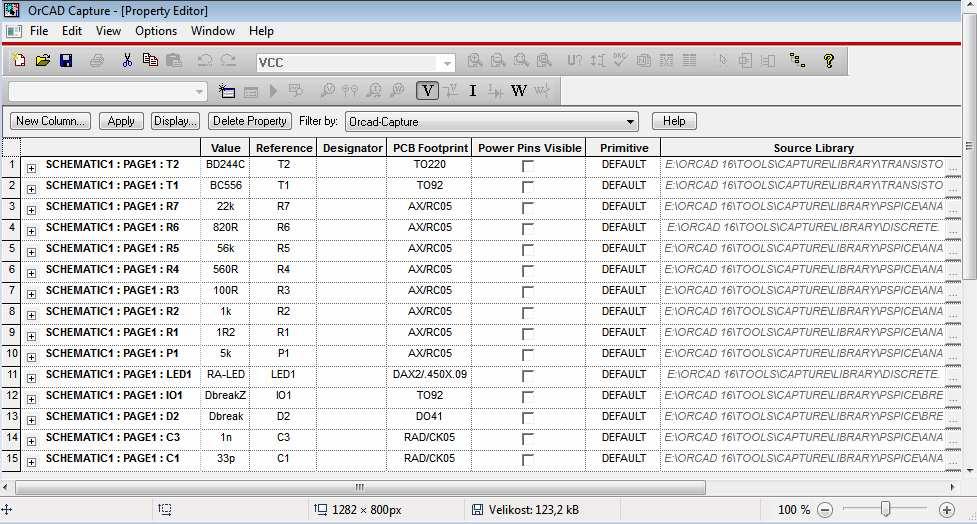Image resolution: width=977 pixels, height=524 pixels.
Task: Expand row SCHEMATIC1 : PAGE1 : IO1
Action: (31, 399)
